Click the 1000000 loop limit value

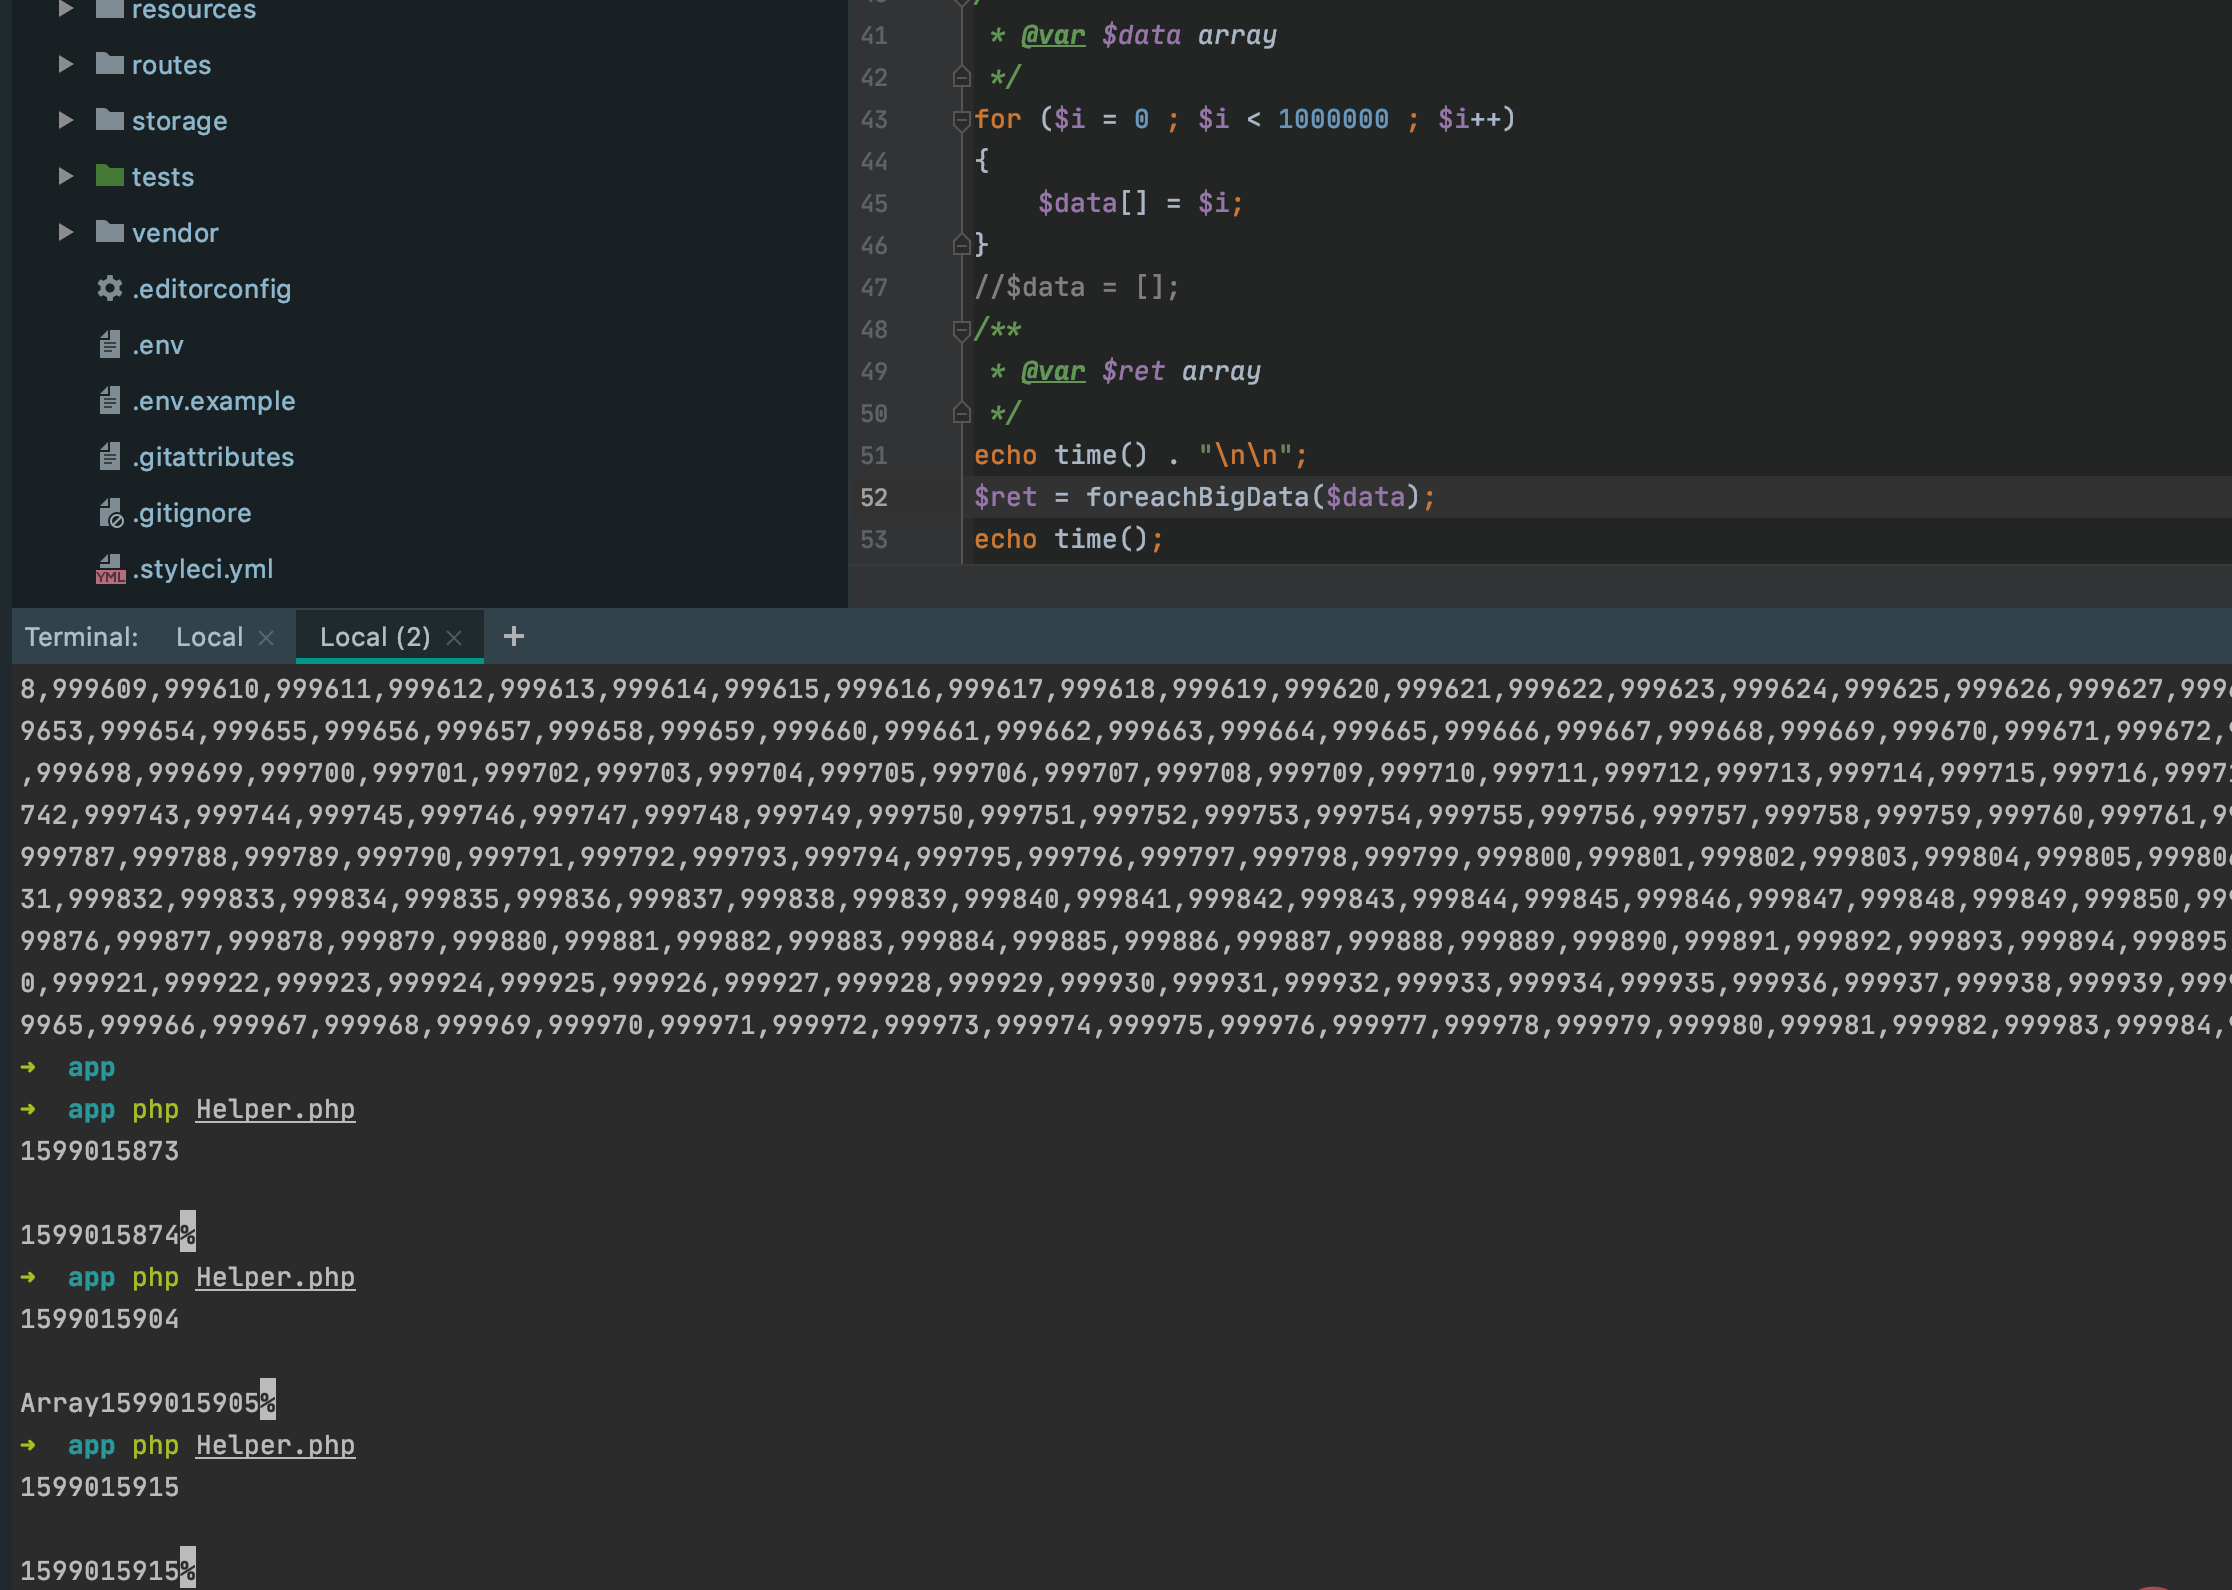pos(1333,119)
